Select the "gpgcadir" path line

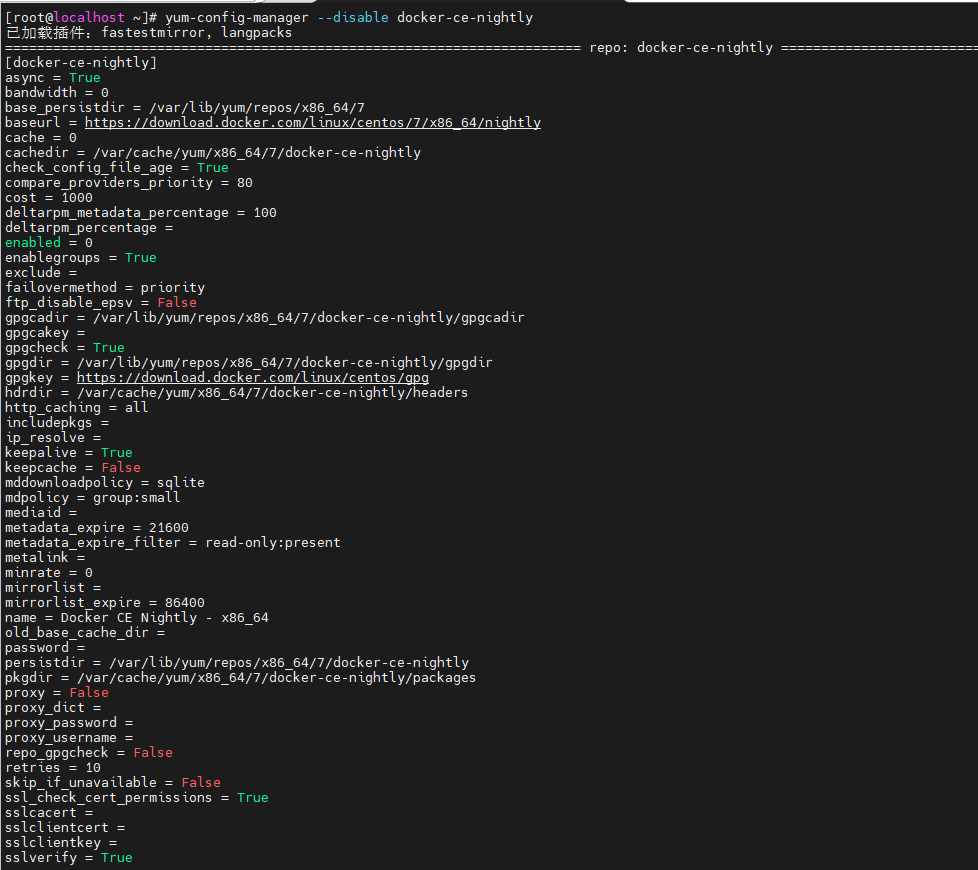point(264,317)
